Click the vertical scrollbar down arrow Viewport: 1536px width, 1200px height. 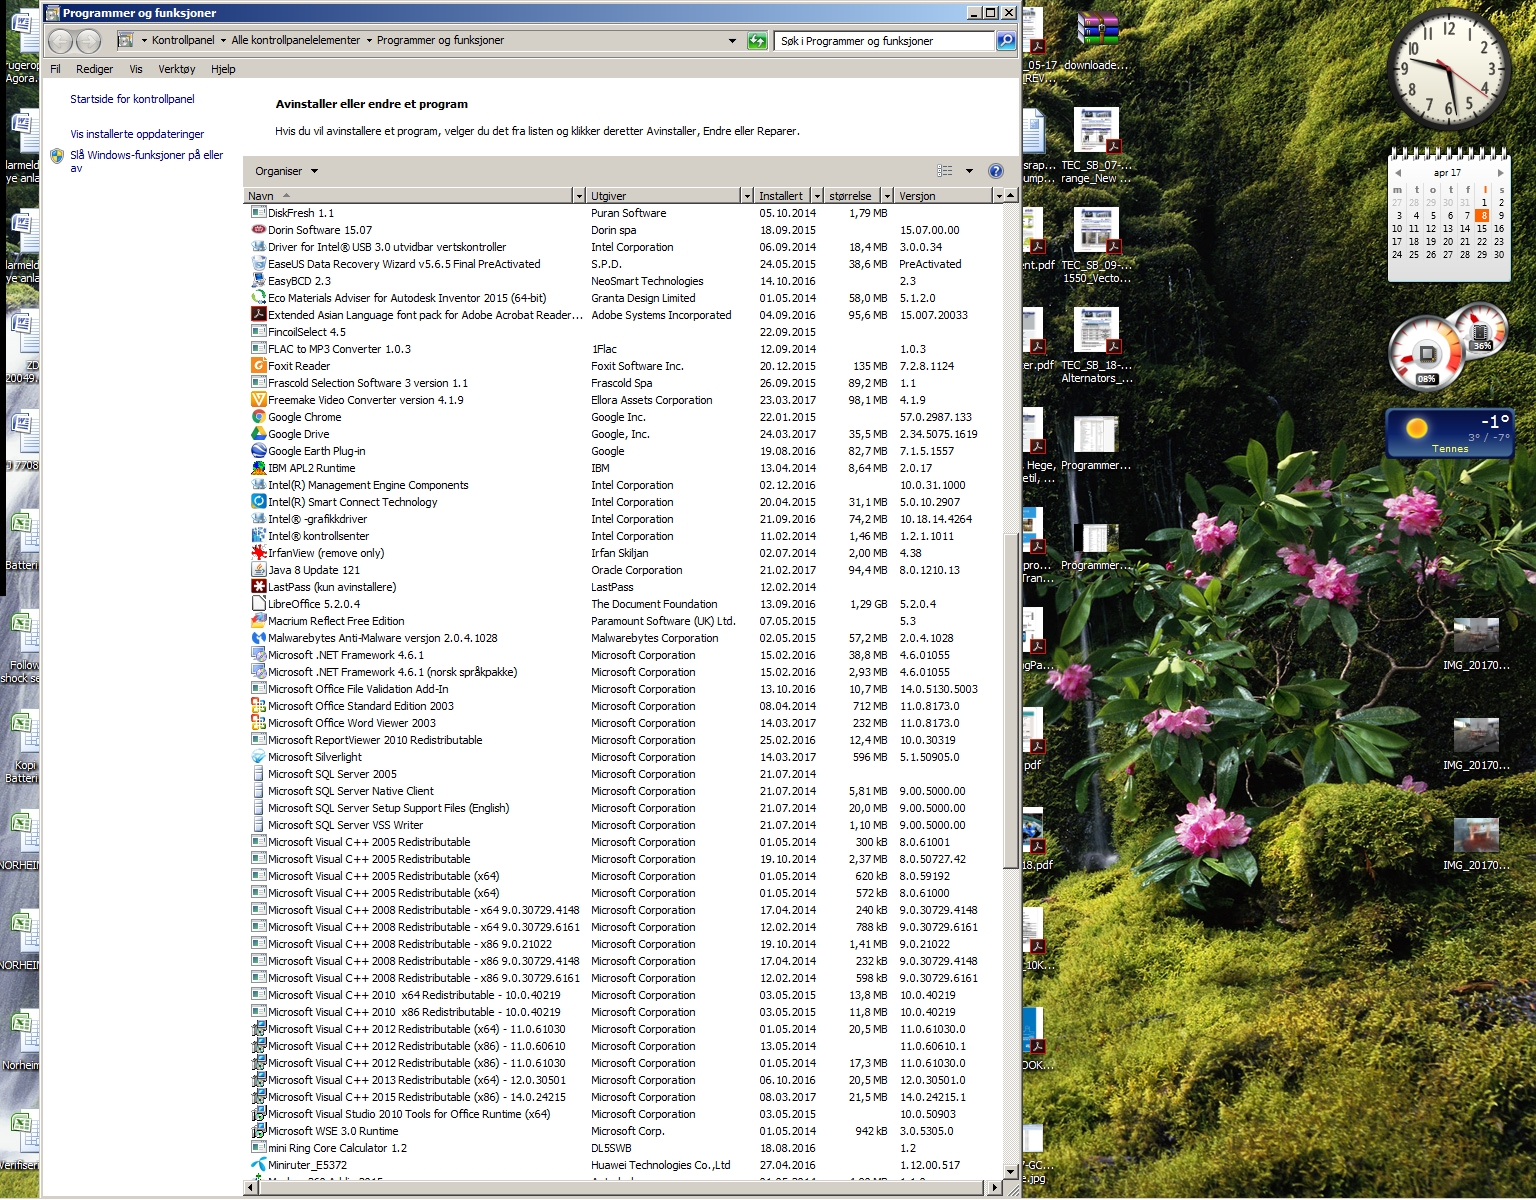coord(1010,1171)
